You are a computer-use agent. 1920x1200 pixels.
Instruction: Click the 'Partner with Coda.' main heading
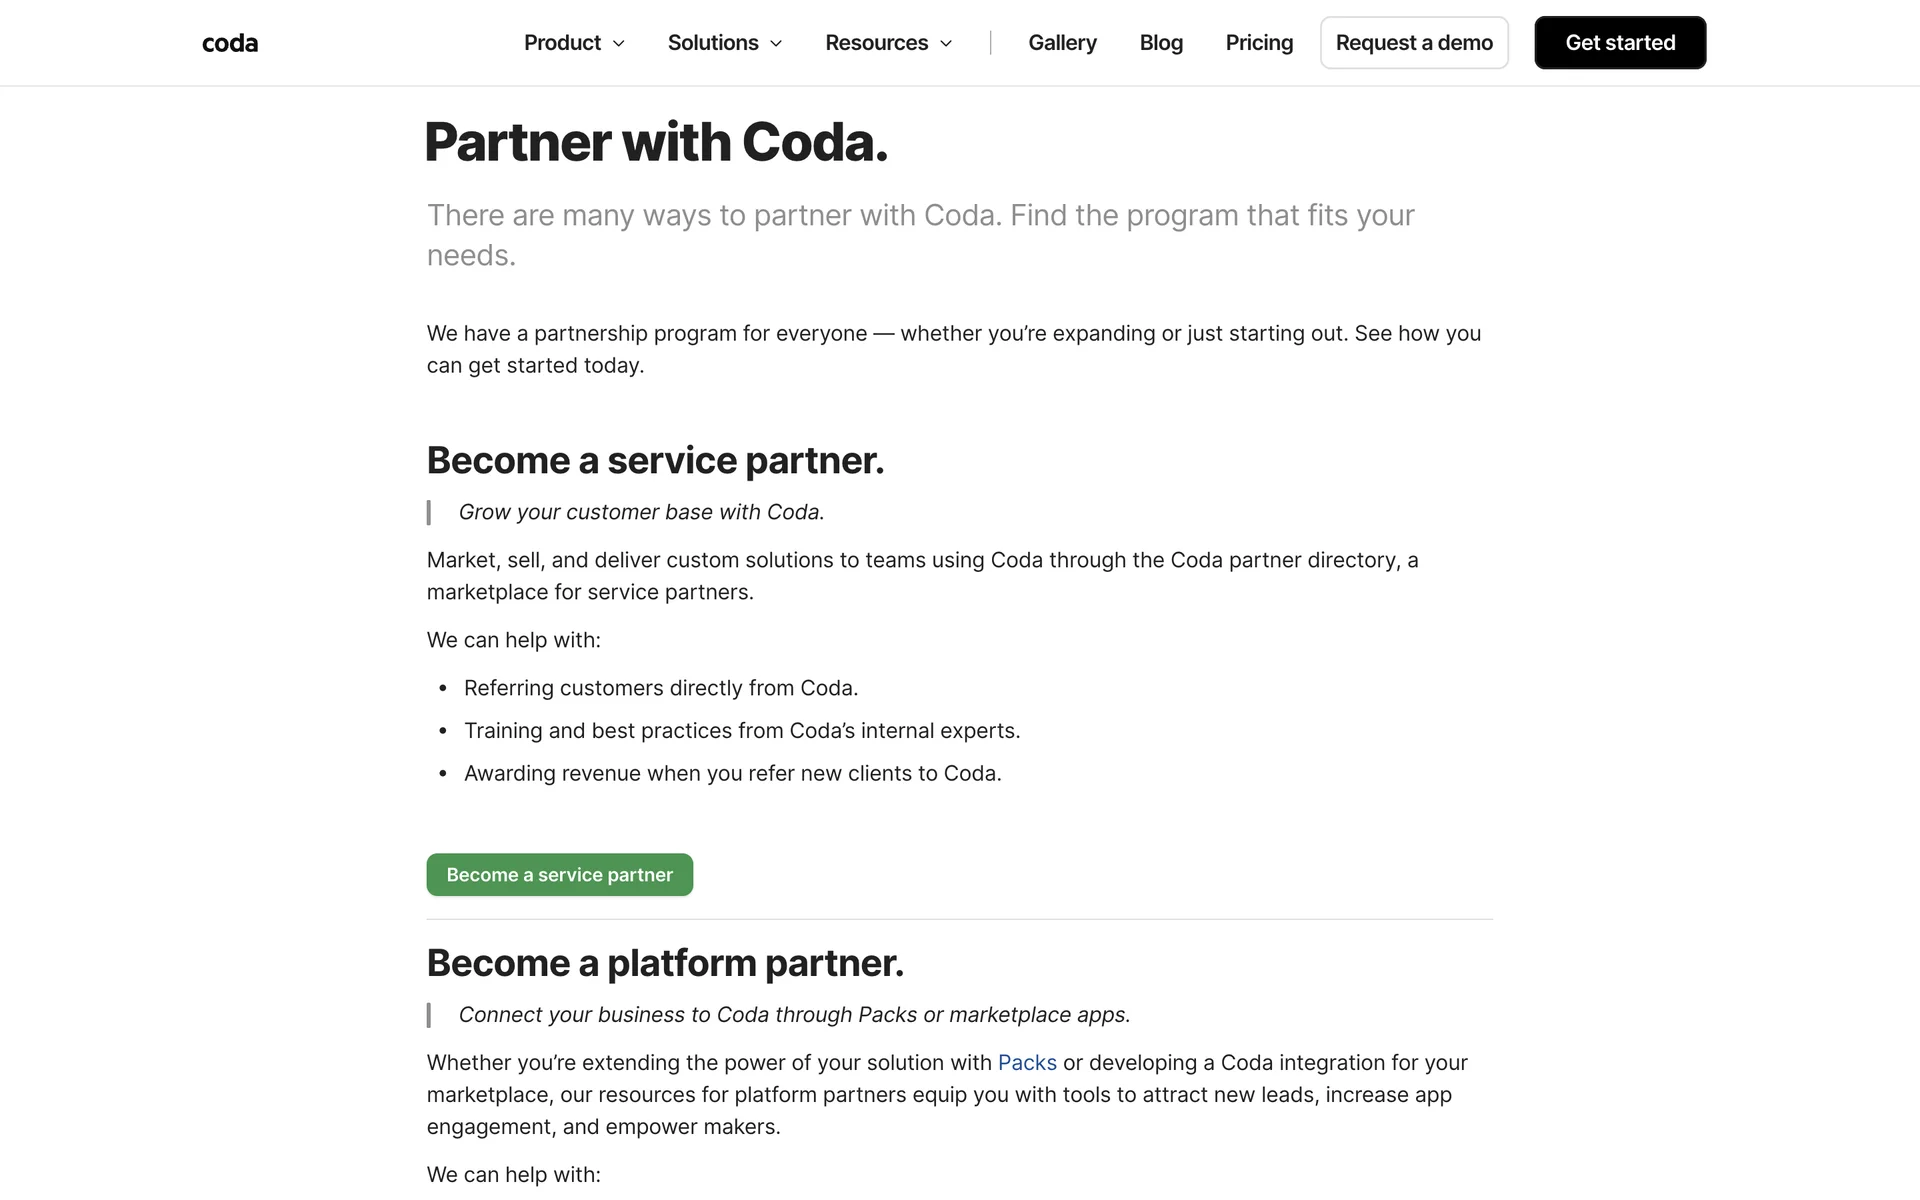click(656, 142)
